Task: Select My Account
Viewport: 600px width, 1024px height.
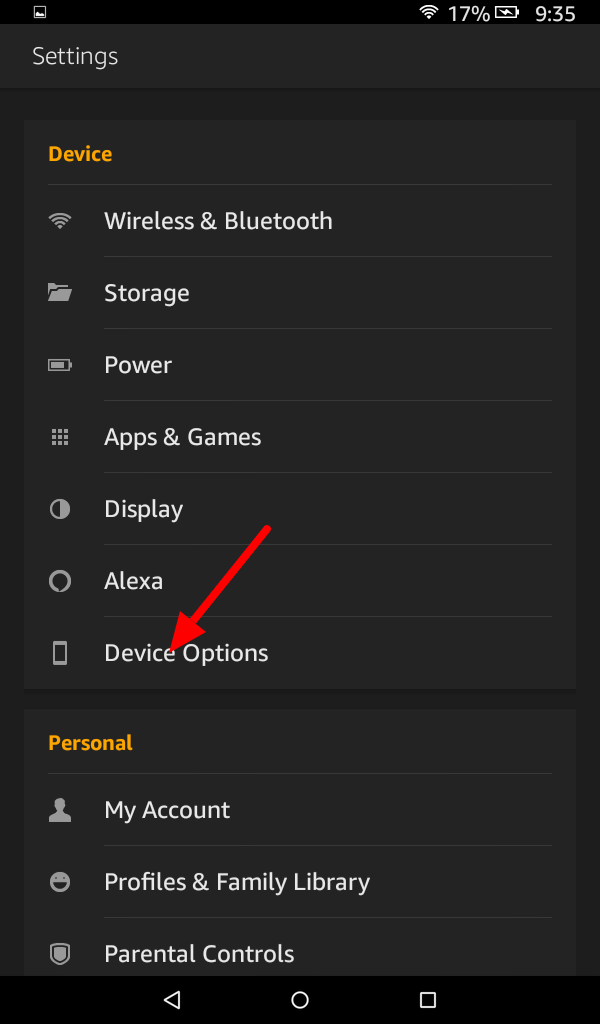Action: [x=300, y=810]
